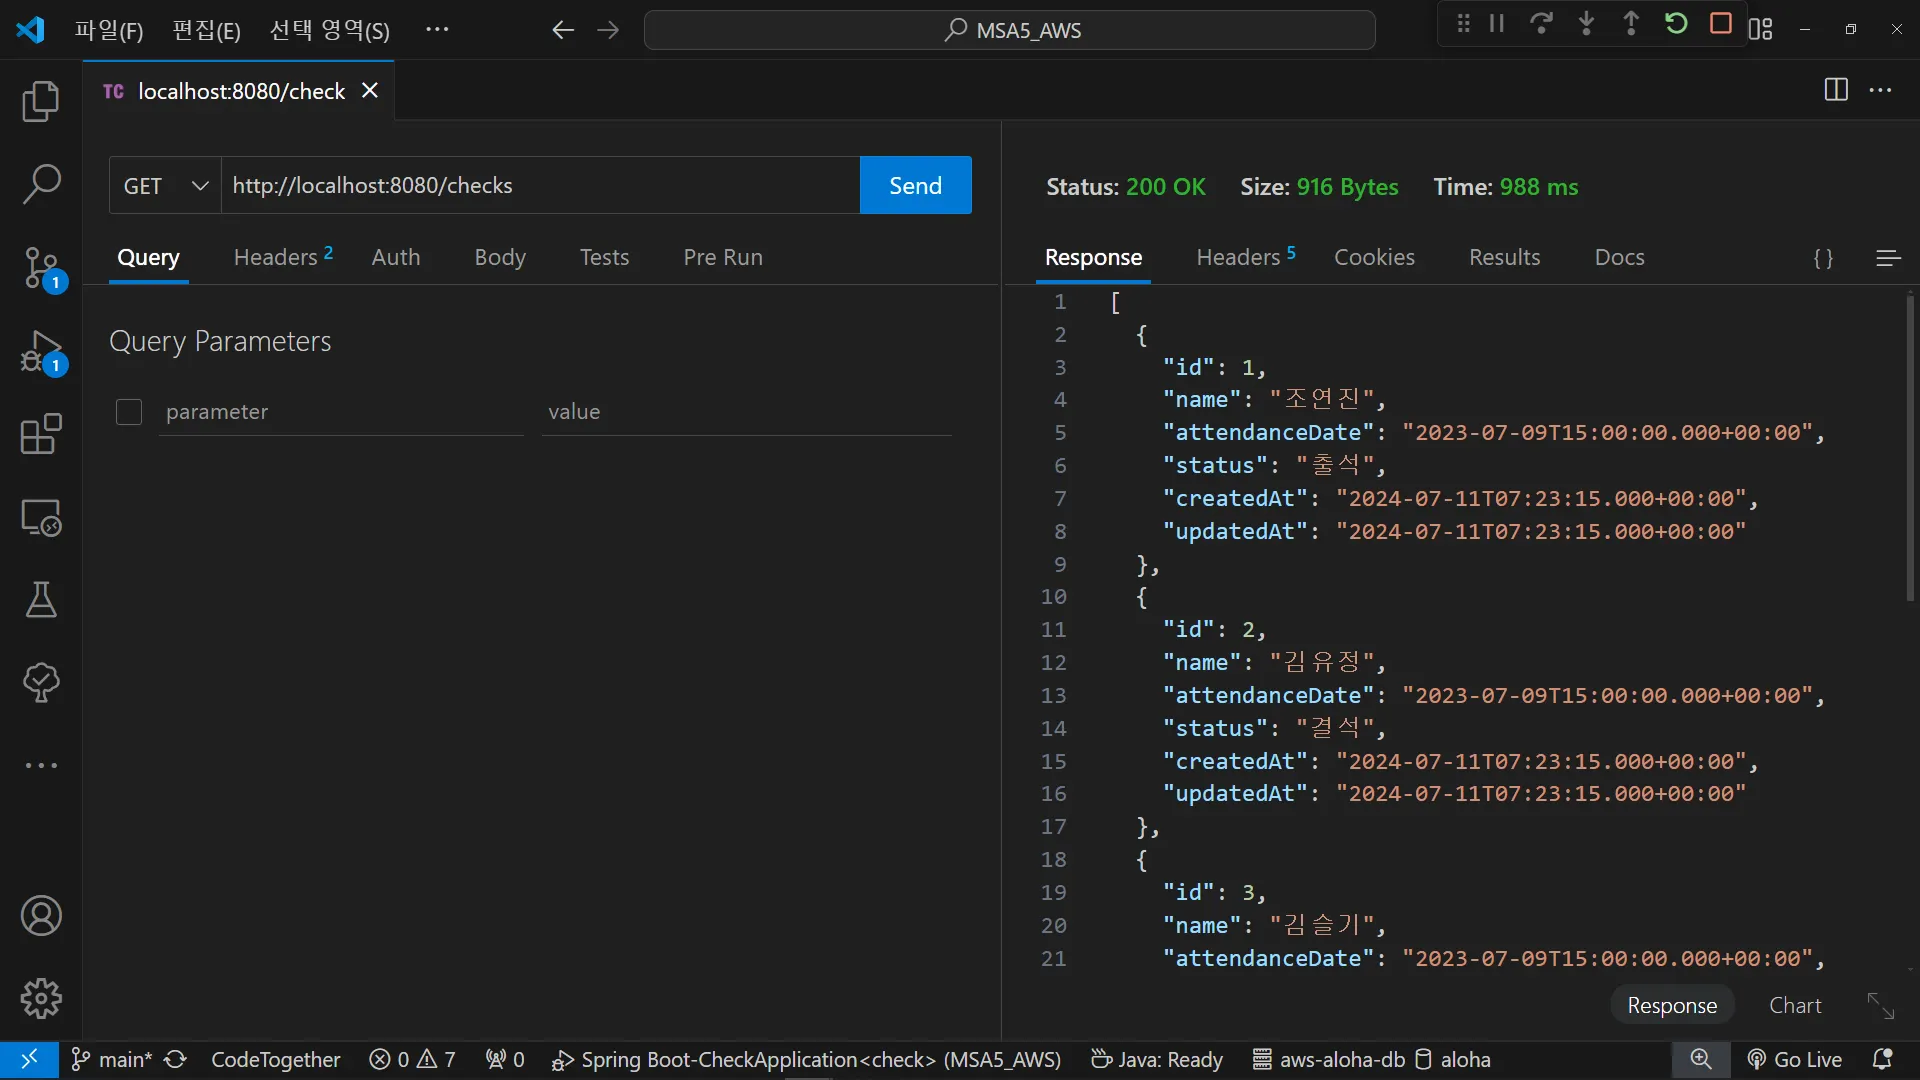
Task: Open the Explorer view in activity bar
Action: click(x=41, y=101)
